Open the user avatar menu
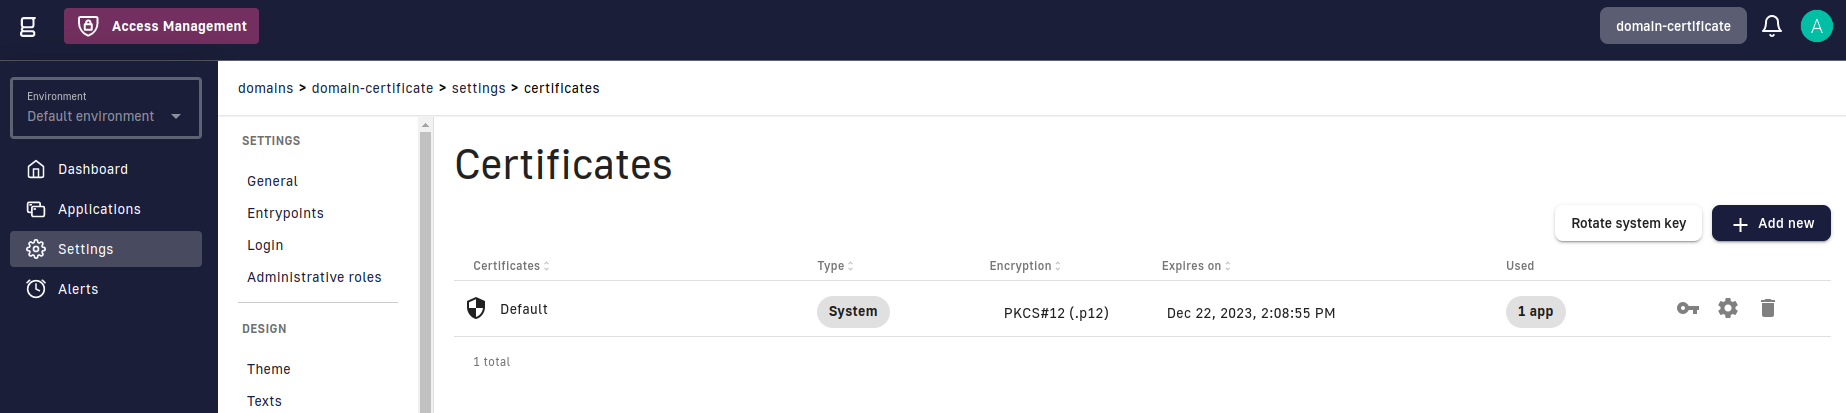This screenshot has width=1846, height=413. 1816,26
